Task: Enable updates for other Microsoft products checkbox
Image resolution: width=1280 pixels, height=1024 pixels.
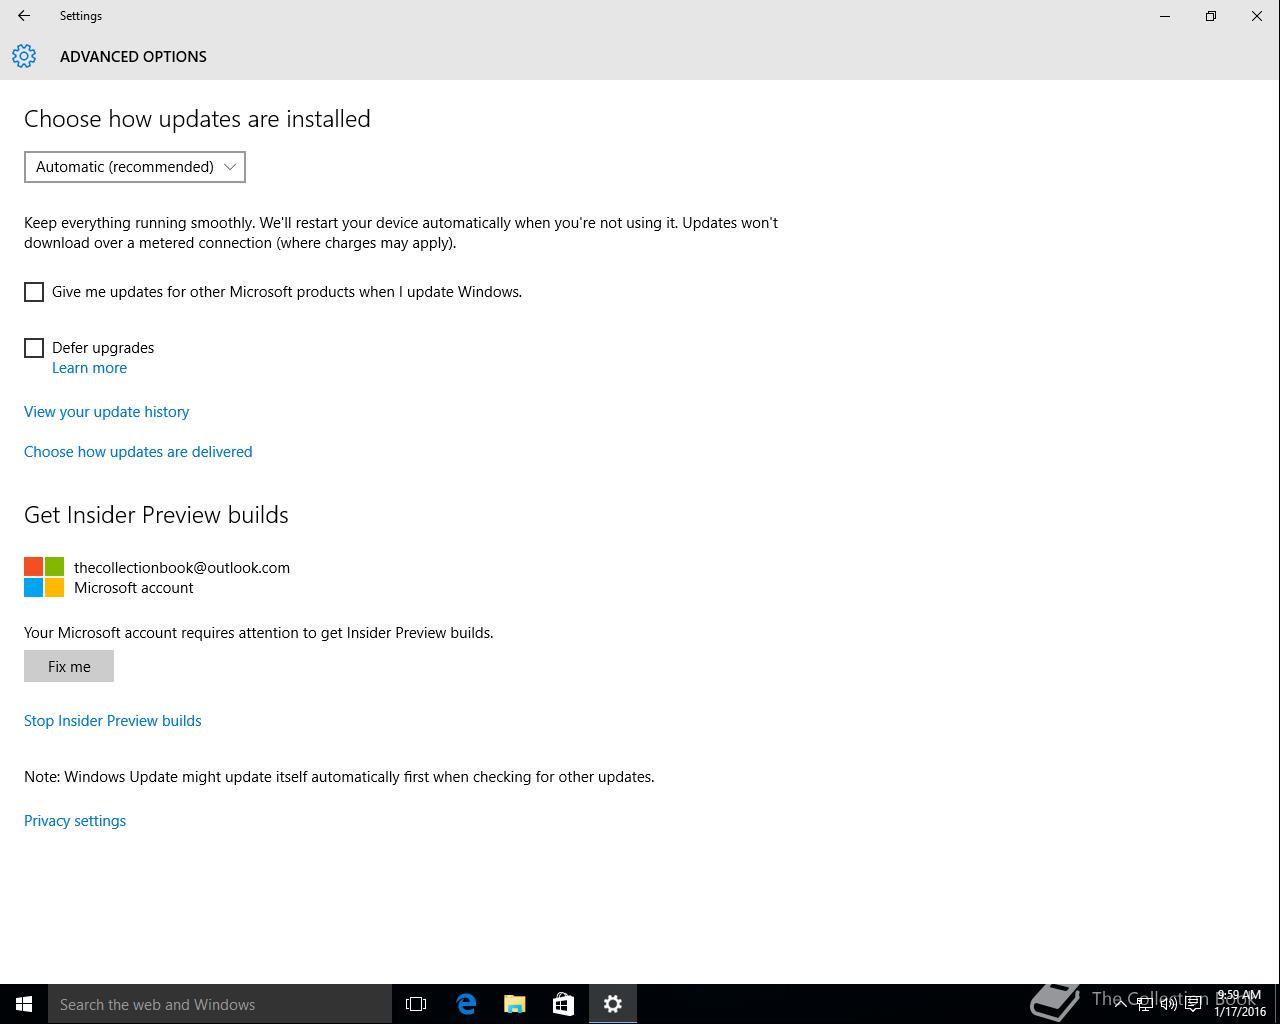Action: click(34, 292)
